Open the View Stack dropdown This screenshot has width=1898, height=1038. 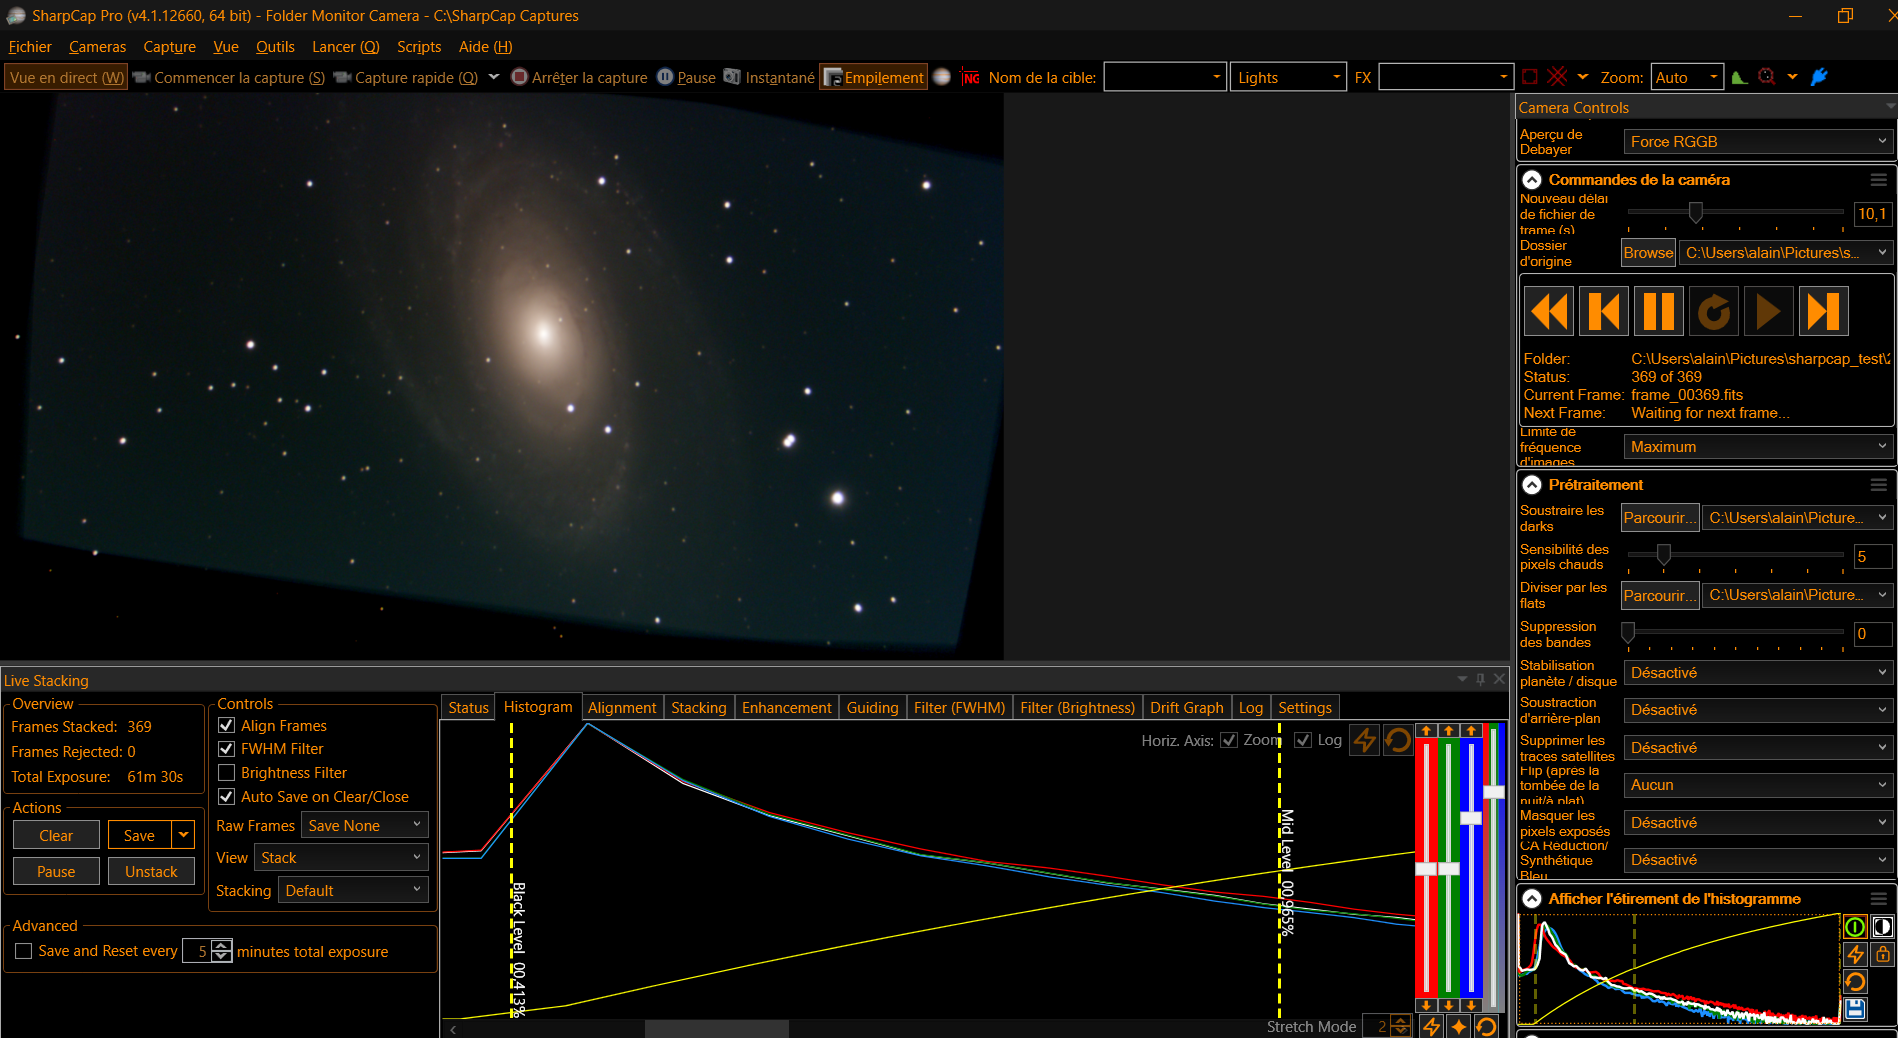click(x=342, y=857)
